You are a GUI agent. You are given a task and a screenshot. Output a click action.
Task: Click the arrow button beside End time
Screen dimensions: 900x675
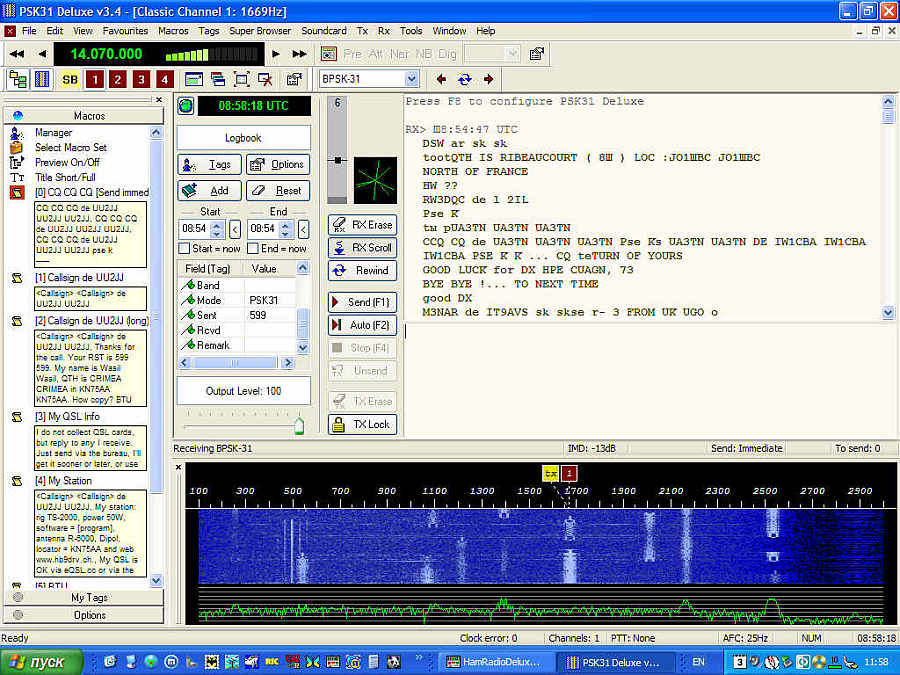click(x=303, y=230)
